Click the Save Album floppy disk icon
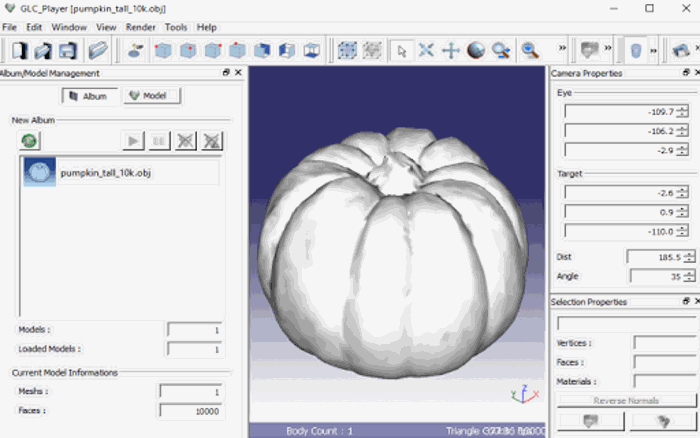Image resolution: width=700 pixels, height=438 pixels. click(67, 50)
